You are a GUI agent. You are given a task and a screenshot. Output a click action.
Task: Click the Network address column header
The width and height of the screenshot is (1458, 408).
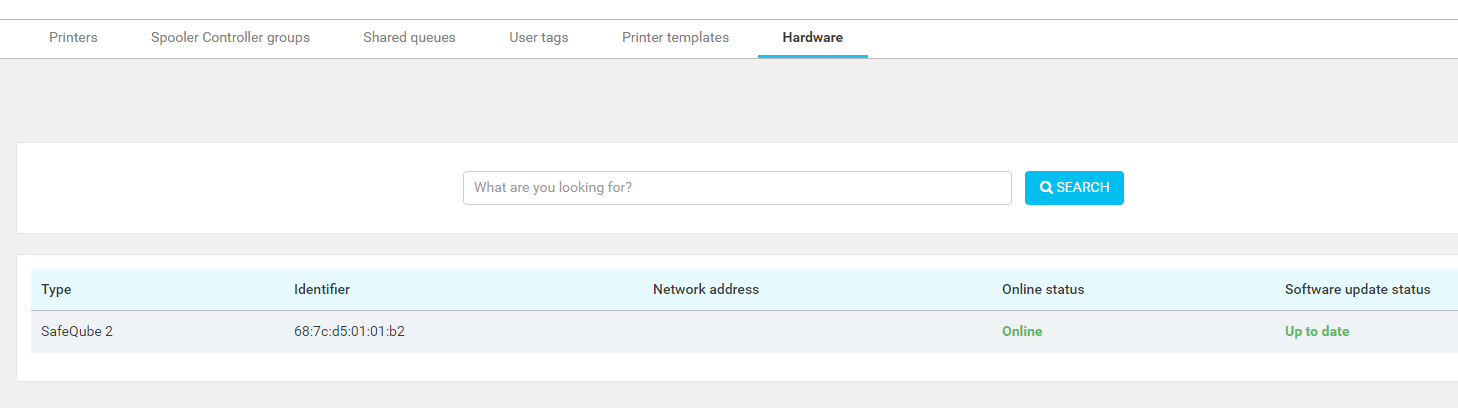click(x=705, y=290)
